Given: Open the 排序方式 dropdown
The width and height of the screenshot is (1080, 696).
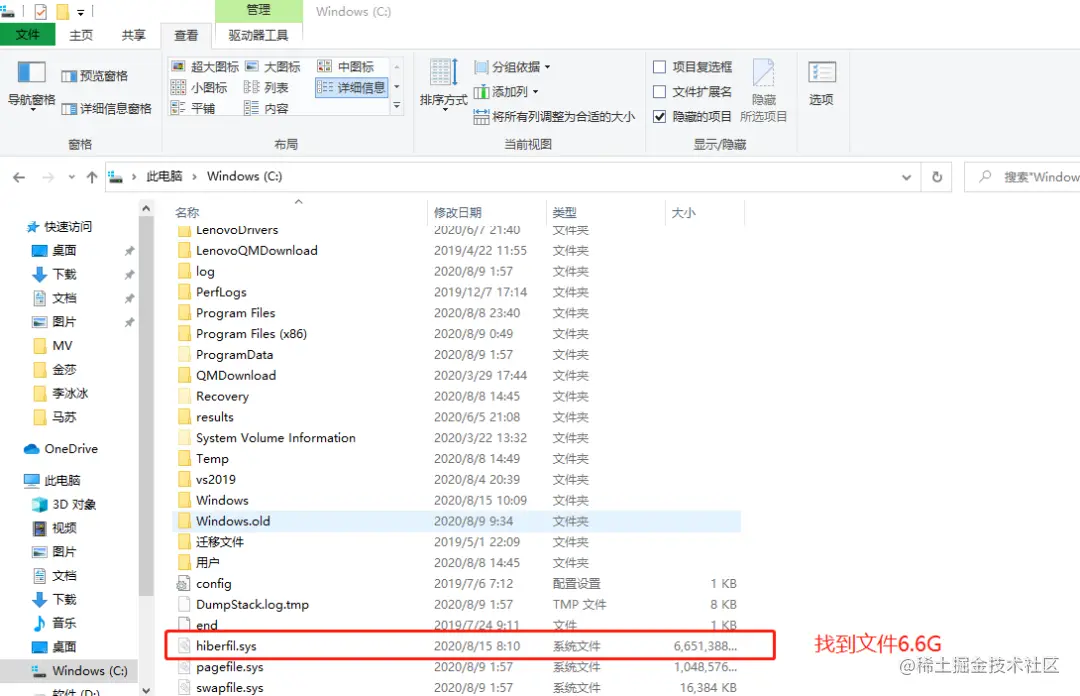Looking at the screenshot, I should pyautogui.click(x=443, y=100).
